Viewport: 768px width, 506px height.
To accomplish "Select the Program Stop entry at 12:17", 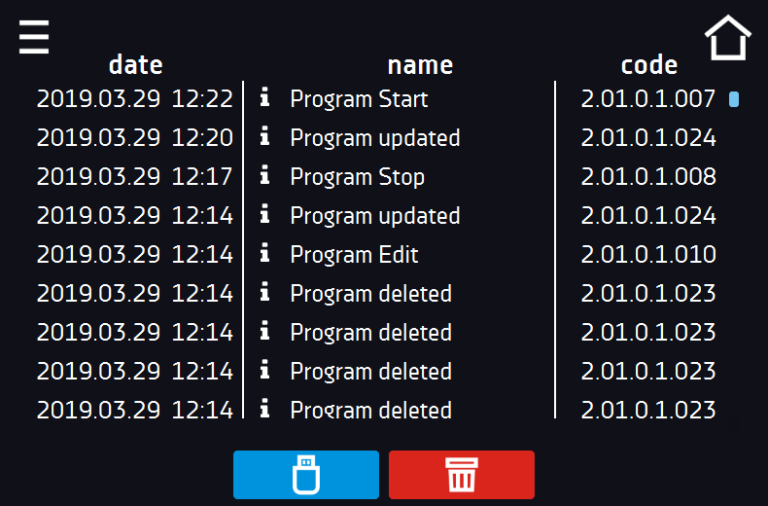I will pos(376,176).
